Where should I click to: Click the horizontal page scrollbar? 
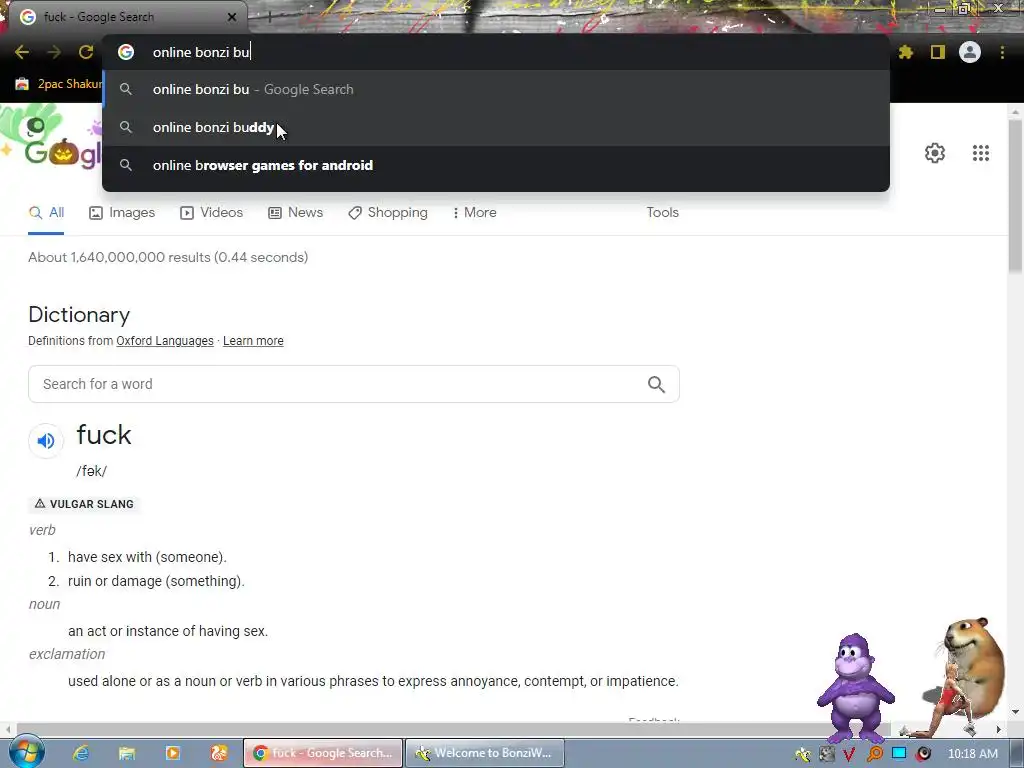pyautogui.click(x=454, y=729)
